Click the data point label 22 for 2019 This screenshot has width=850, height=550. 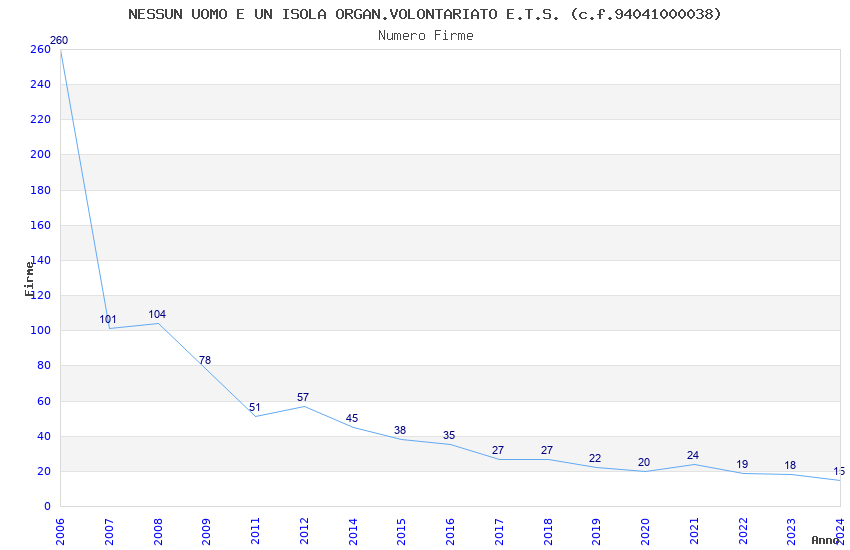[595, 458]
